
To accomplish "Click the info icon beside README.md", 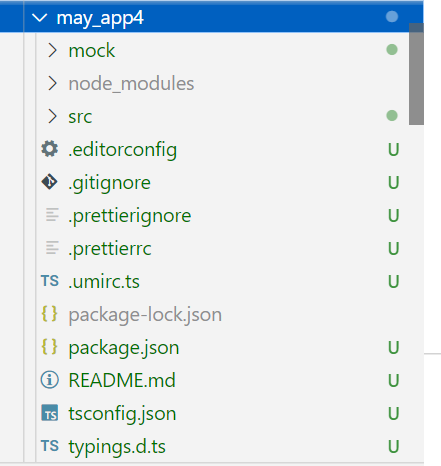I will tap(50, 380).
